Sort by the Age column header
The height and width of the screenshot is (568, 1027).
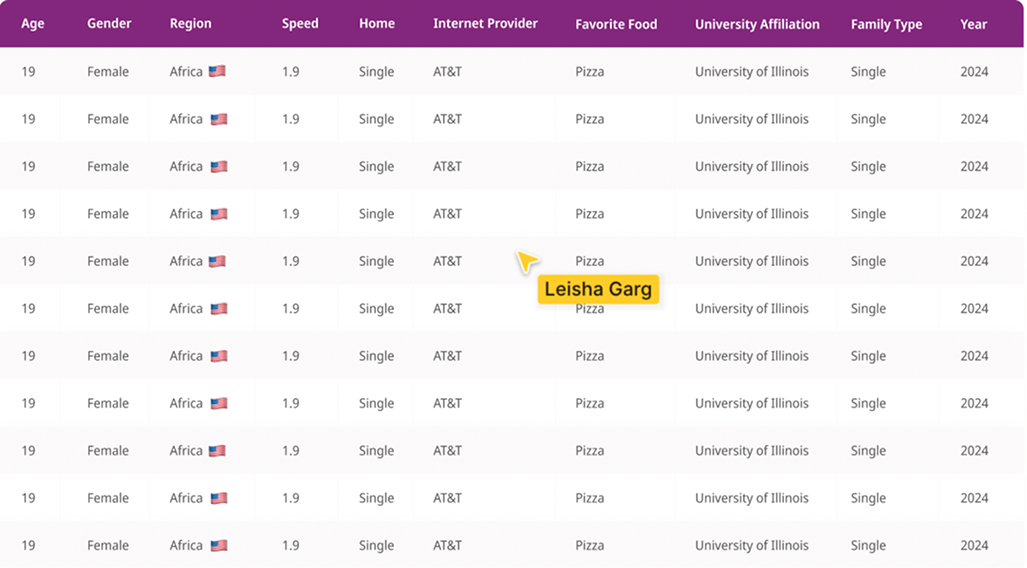pos(33,24)
